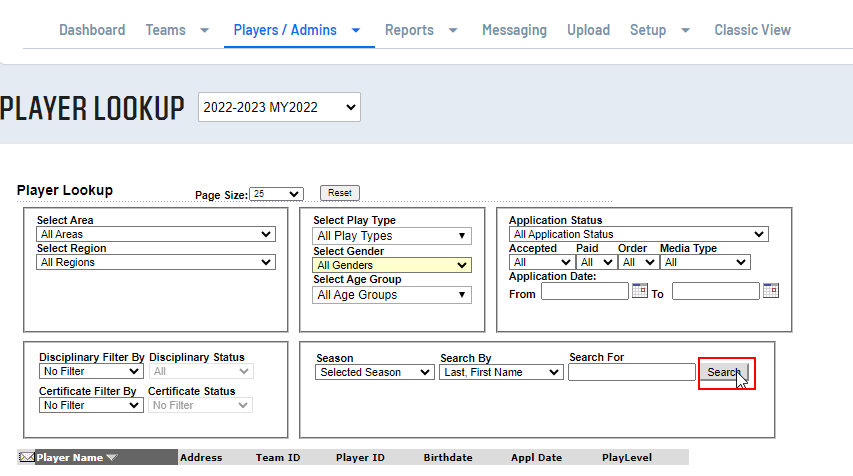Open the Reports menu

pos(421,30)
